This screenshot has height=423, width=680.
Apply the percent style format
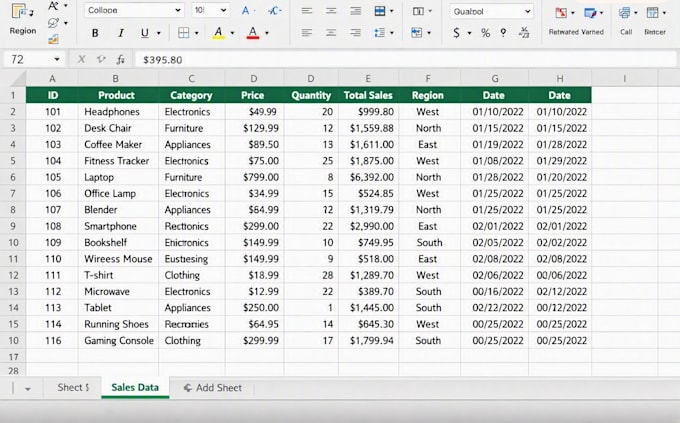click(x=485, y=33)
